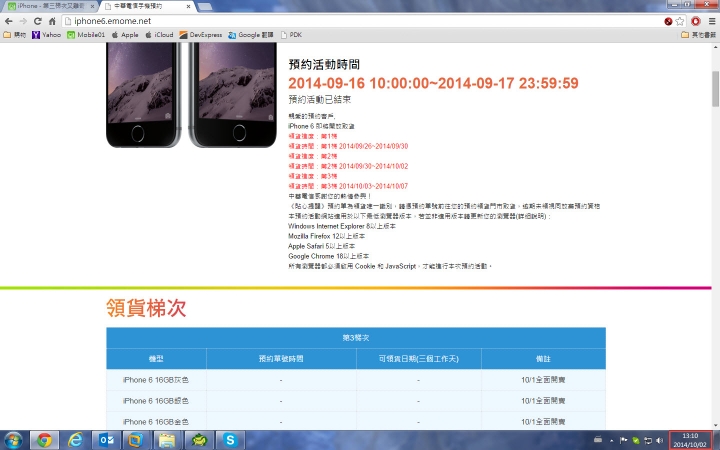Open the Mobile01 bookmark
Screen dimensions: 720x450
coord(86,35)
